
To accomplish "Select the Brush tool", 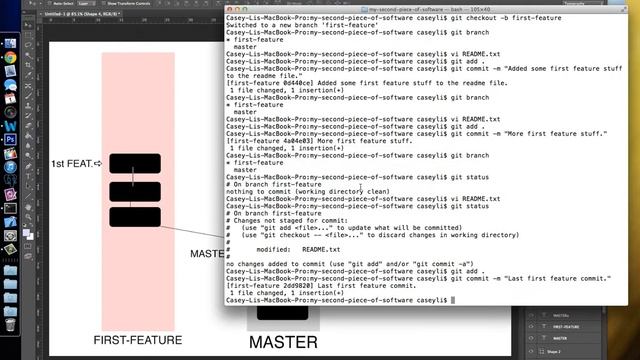I will pos(28,96).
